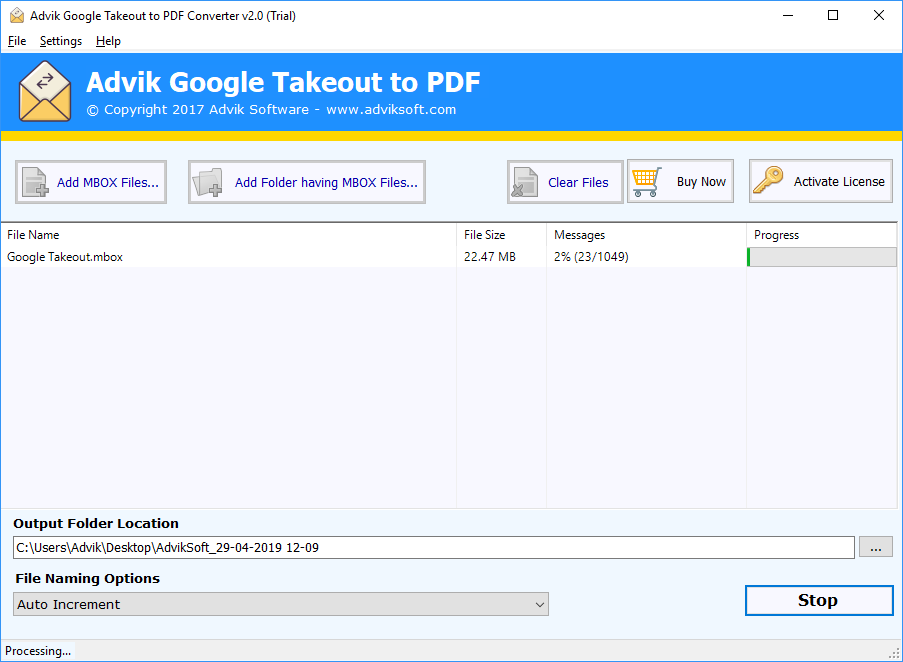903x662 pixels.
Task: Stop the conversion with the Stop button
Action: 819,600
